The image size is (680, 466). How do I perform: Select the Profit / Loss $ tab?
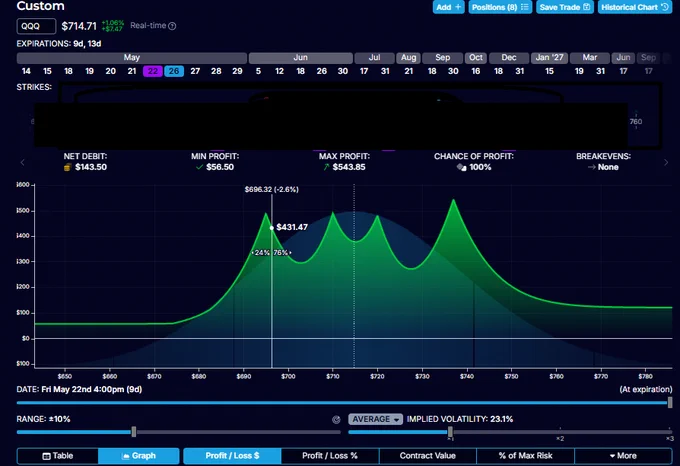pos(232,456)
